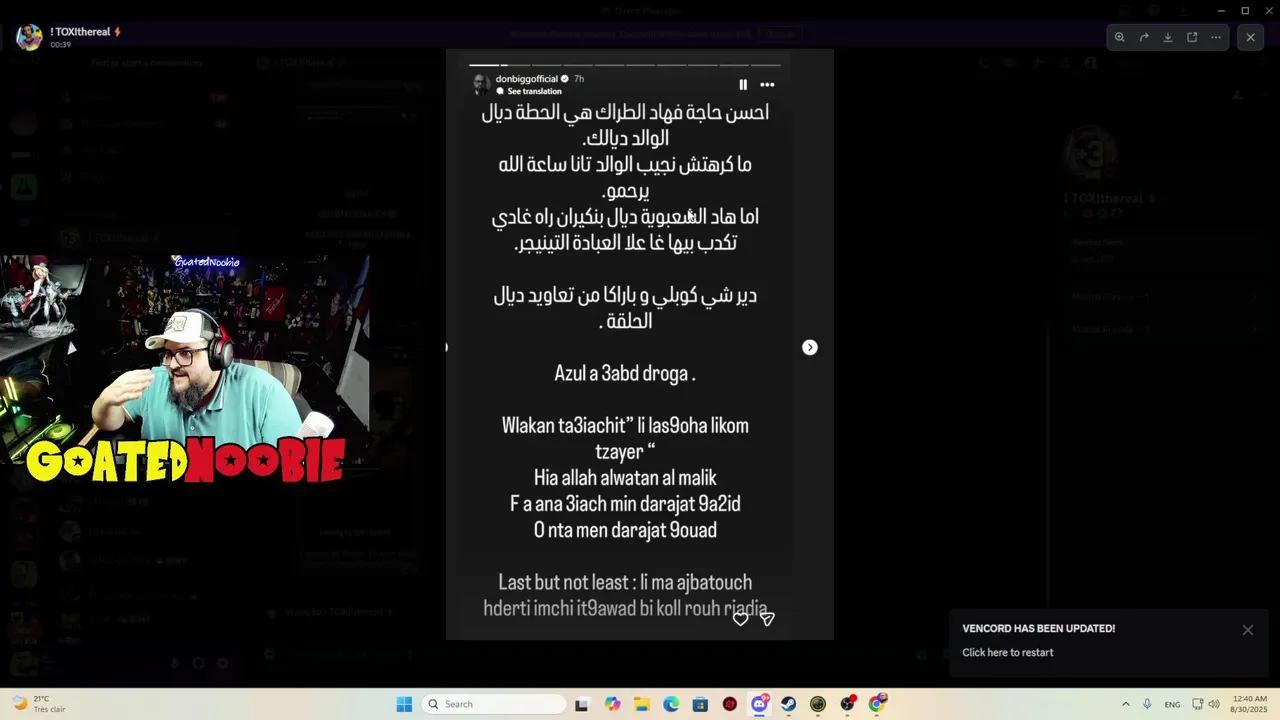Open image in browser via external link icon
Viewport: 1280px width, 720px height.
(x=1192, y=37)
